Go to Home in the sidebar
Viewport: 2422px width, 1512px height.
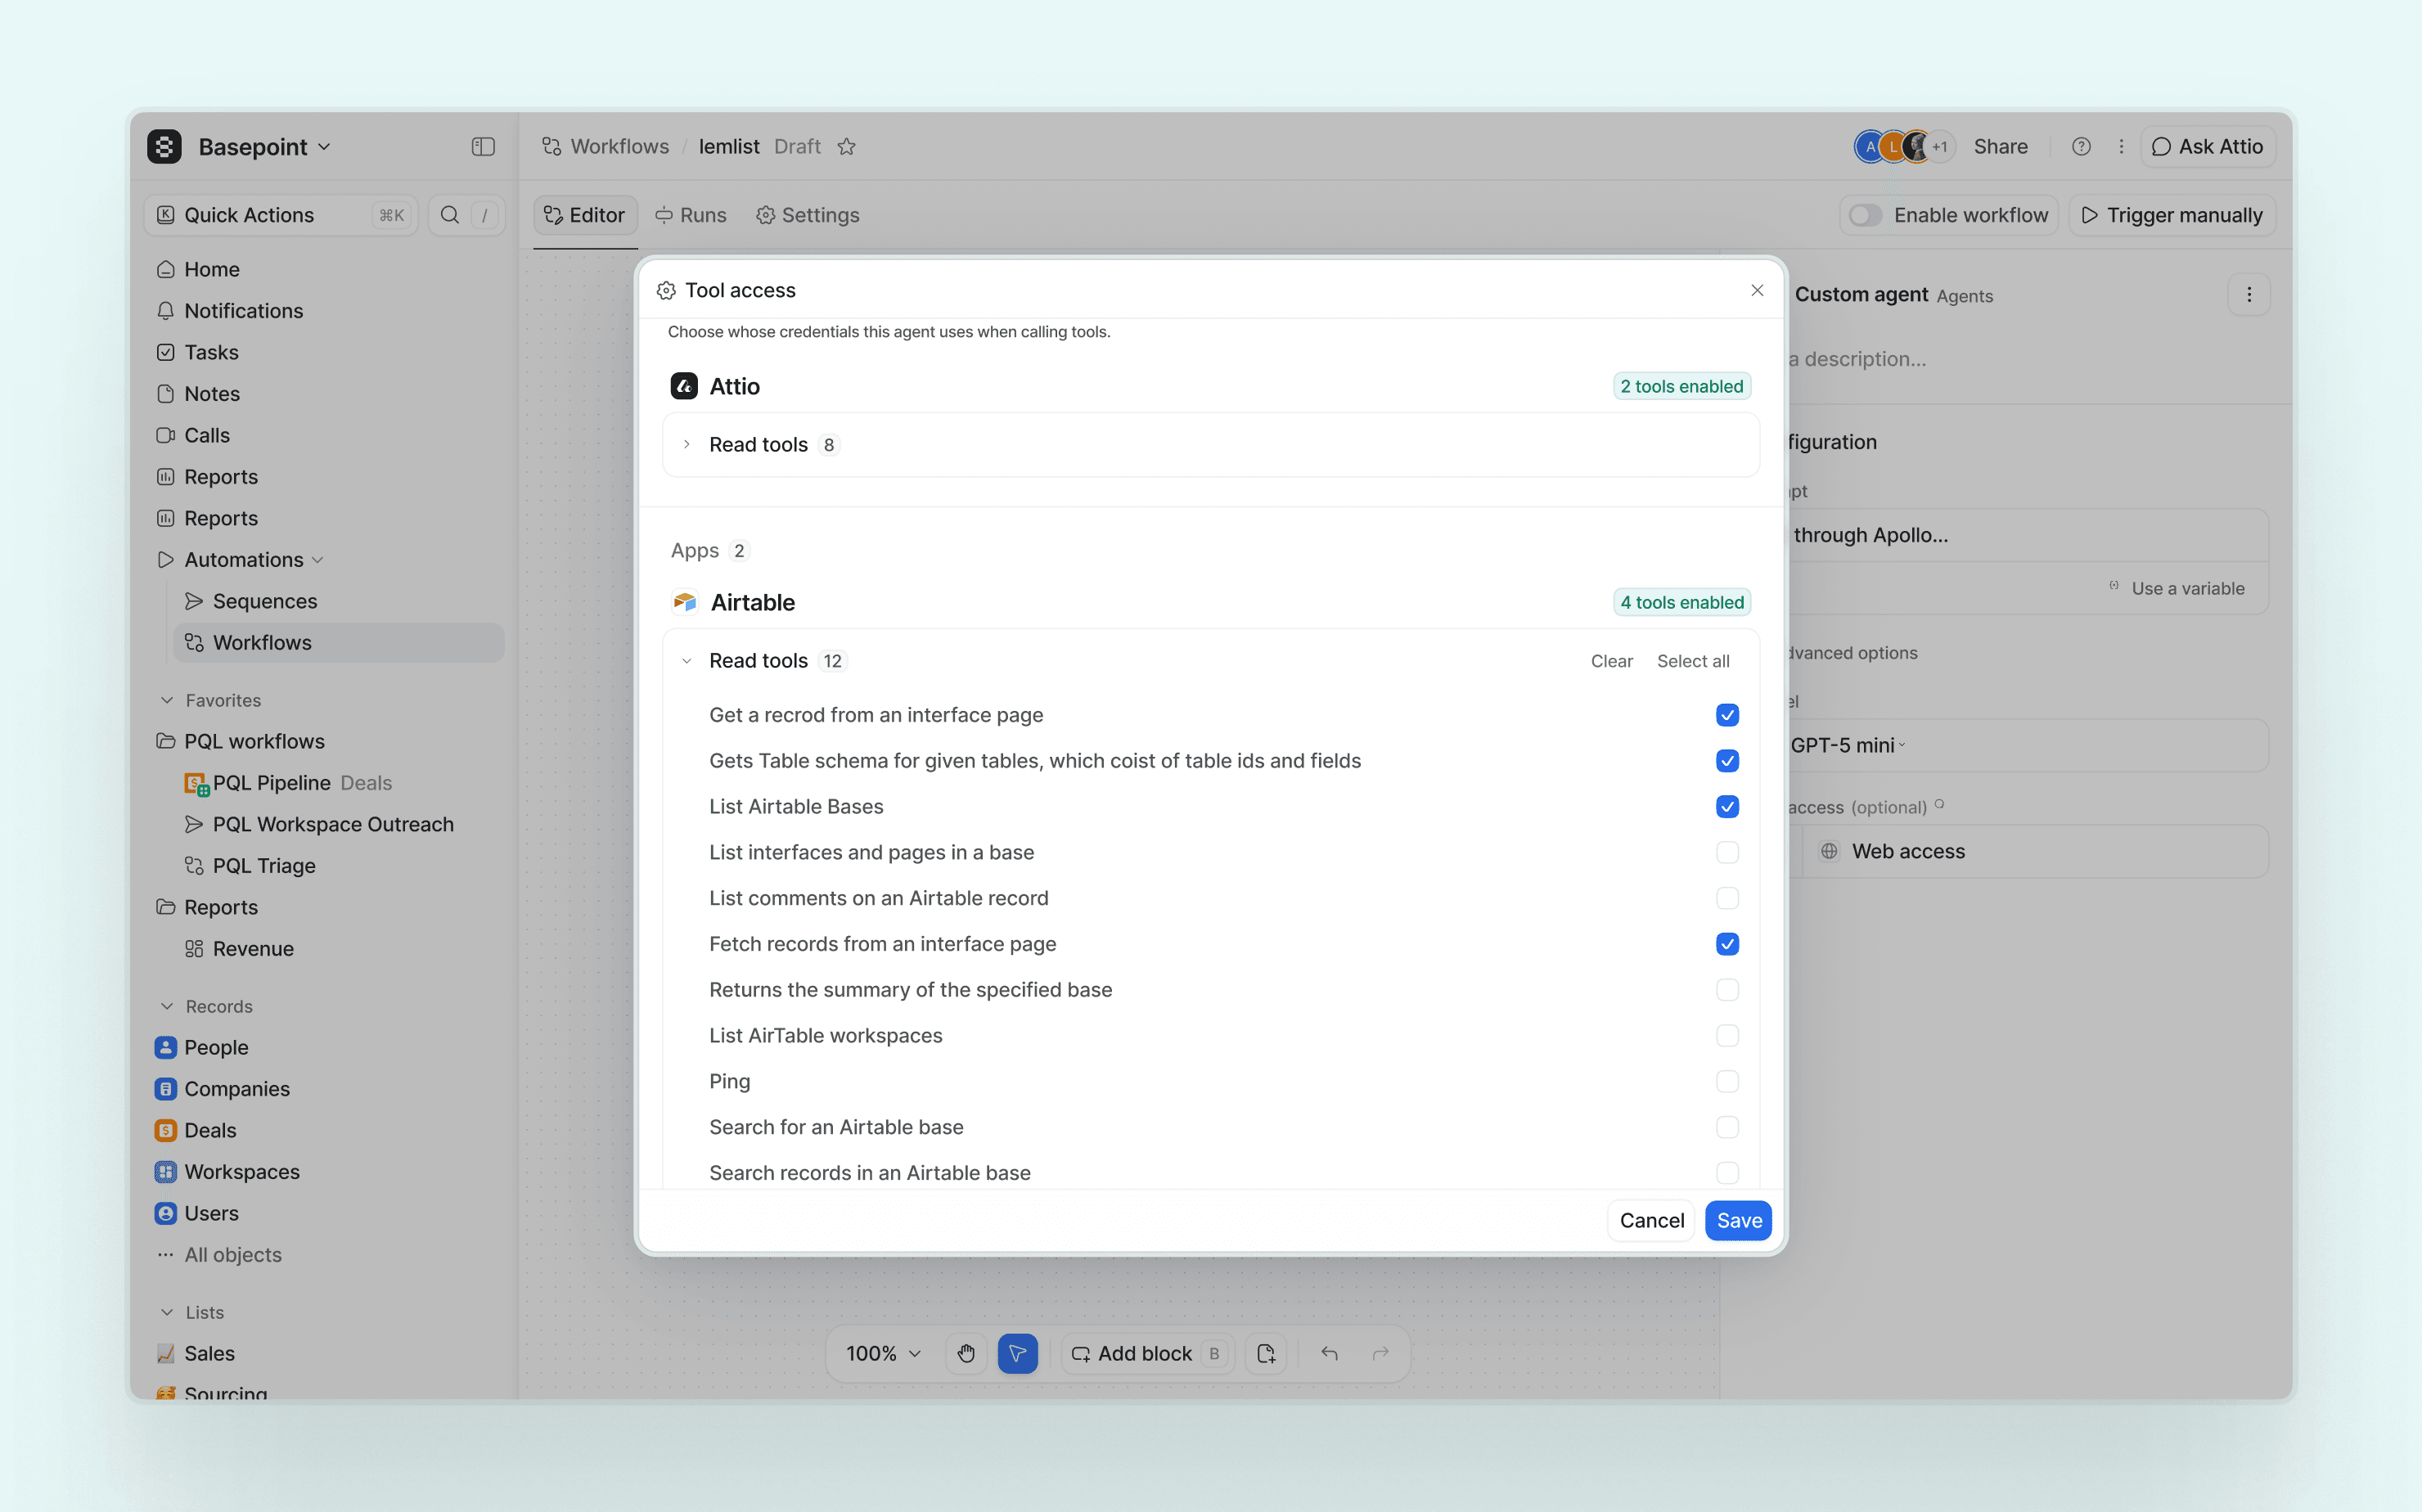[x=198, y=269]
